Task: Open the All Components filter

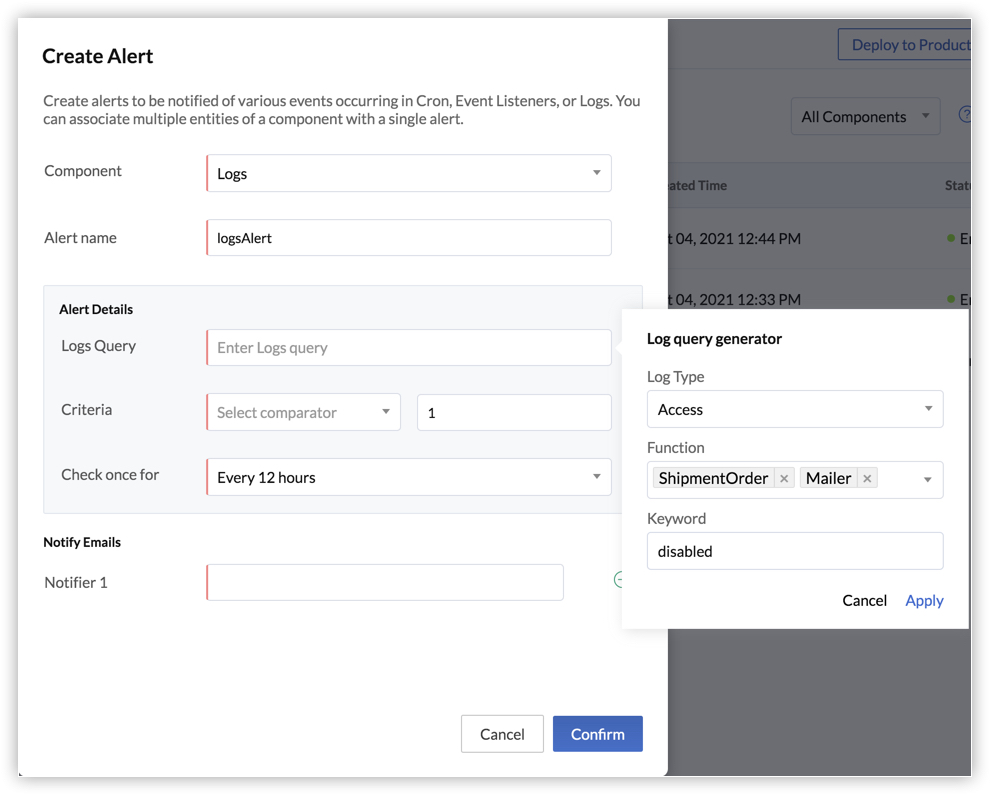Action: [x=865, y=117]
